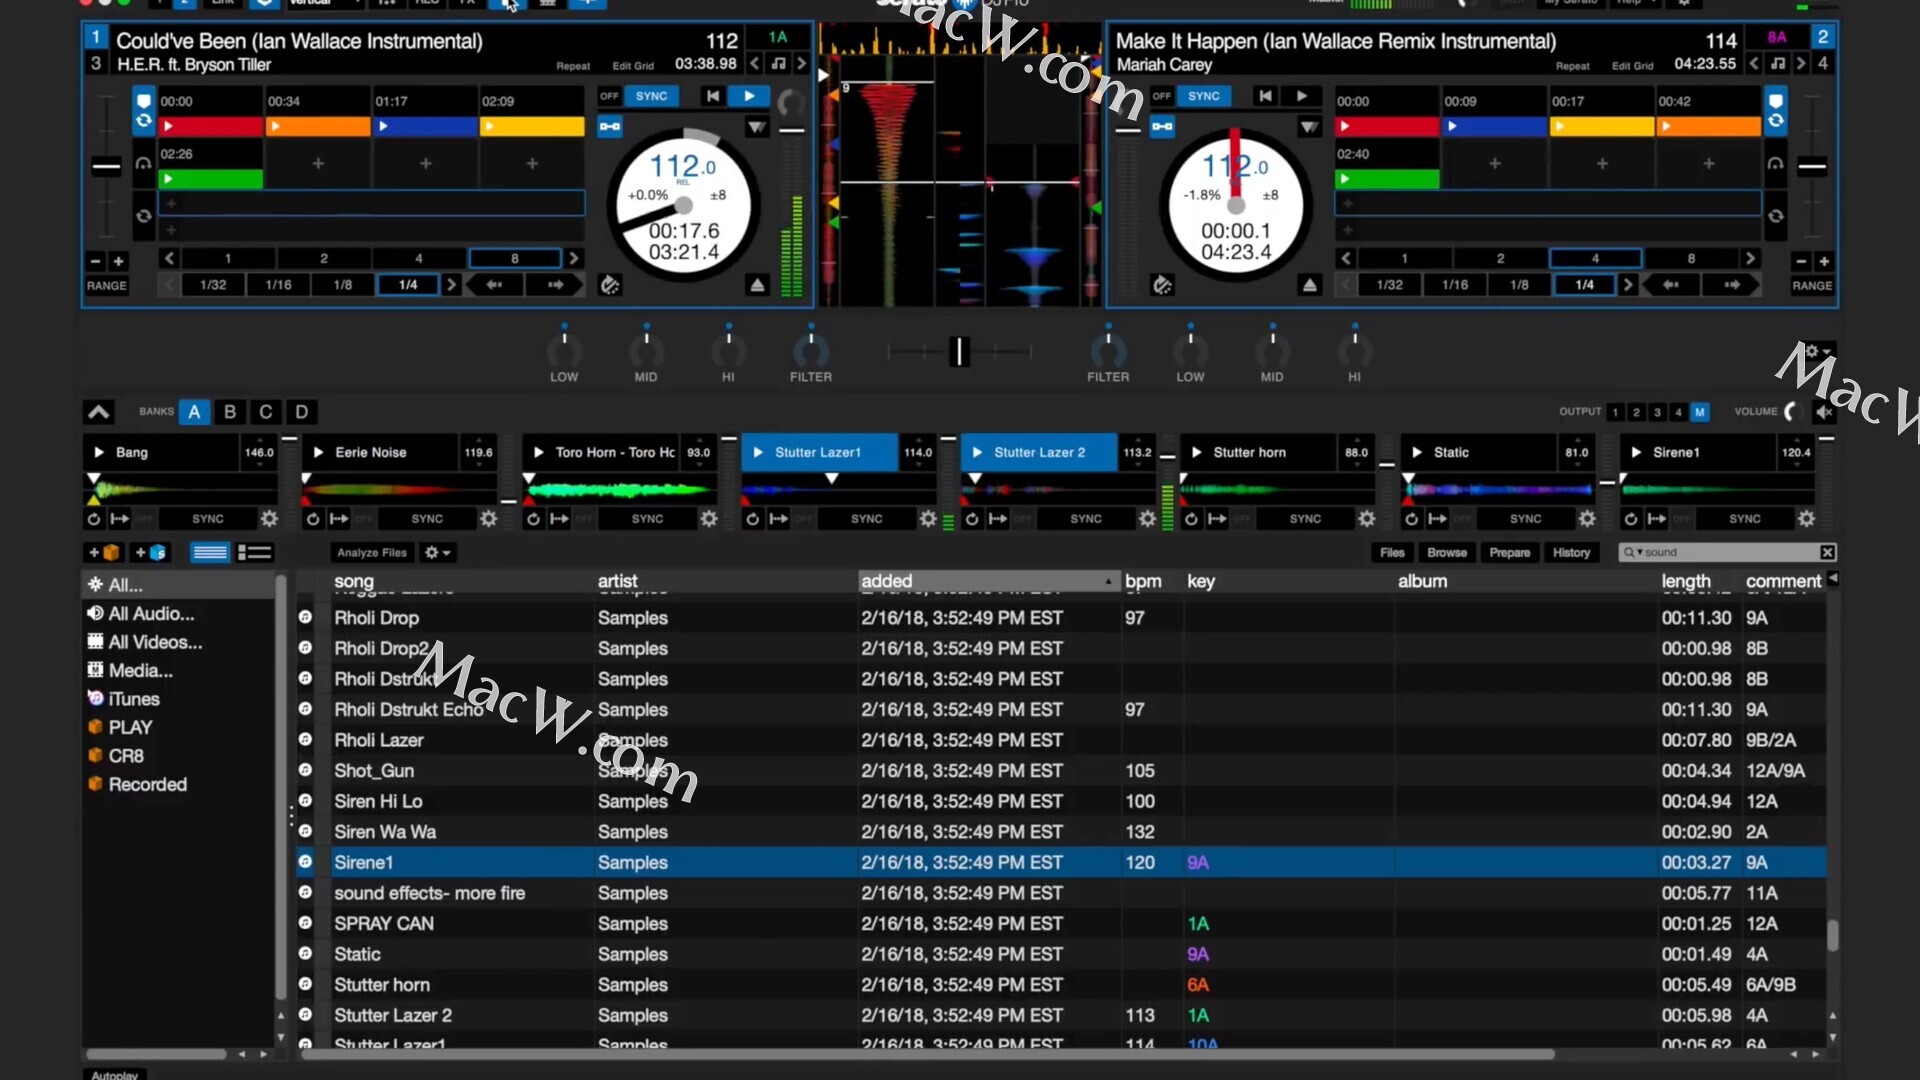This screenshot has height=1080, width=1920.
Task: Switch to sampler bank C
Action: (266, 412)
